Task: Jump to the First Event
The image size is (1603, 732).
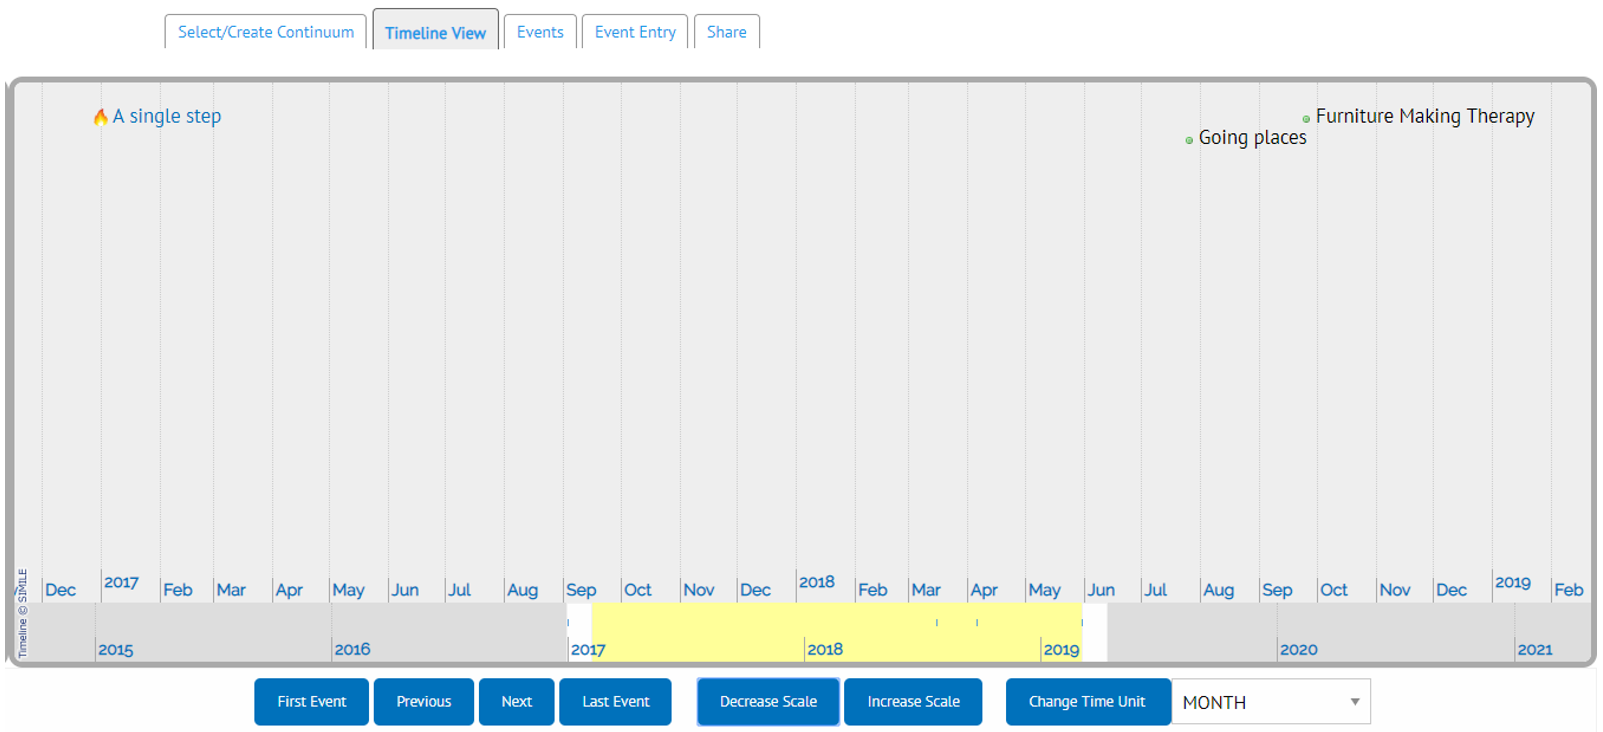Action: click(311, 702)
